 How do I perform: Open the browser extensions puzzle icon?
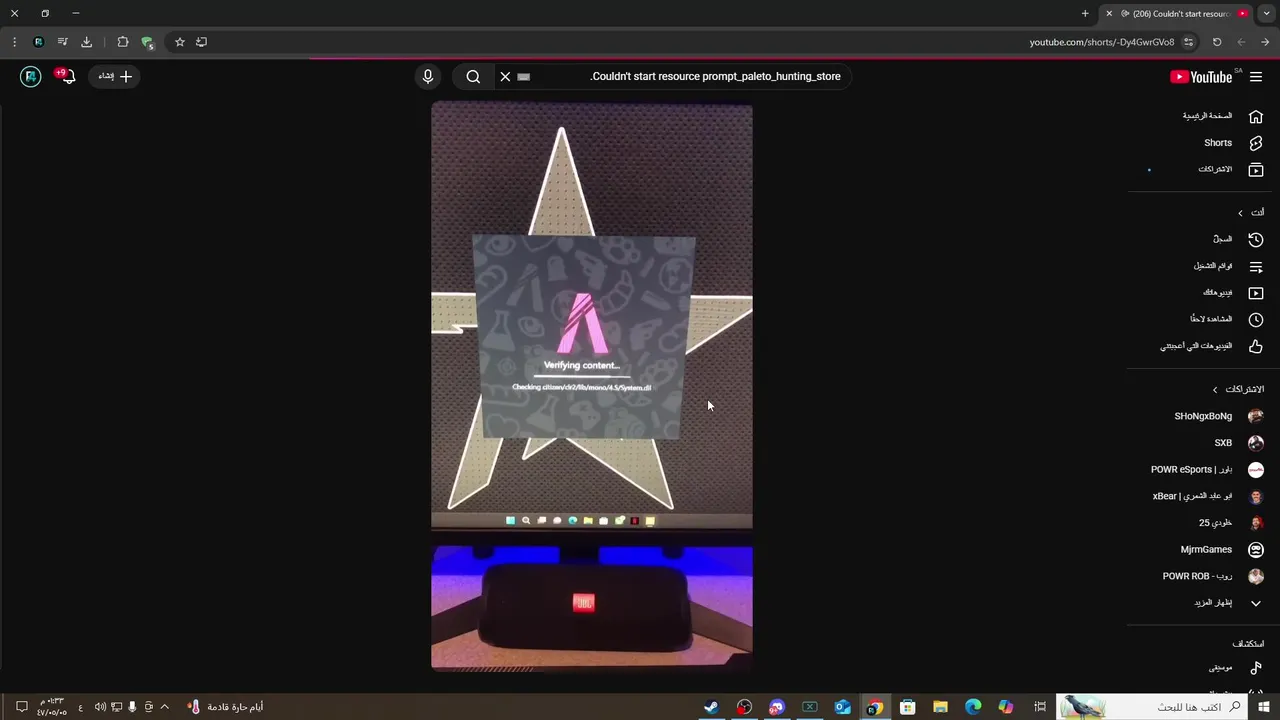point(123,42)
